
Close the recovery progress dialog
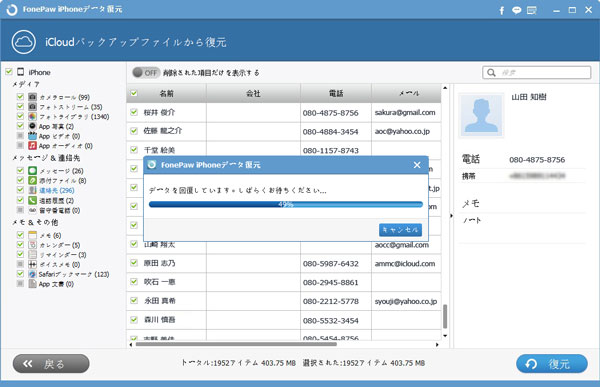(x=417, y=165)
